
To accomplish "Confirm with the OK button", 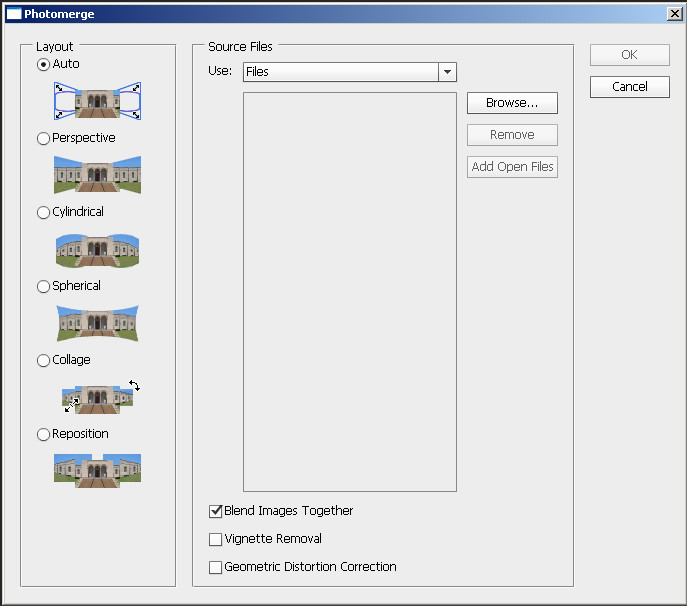I will pos(630,55).
